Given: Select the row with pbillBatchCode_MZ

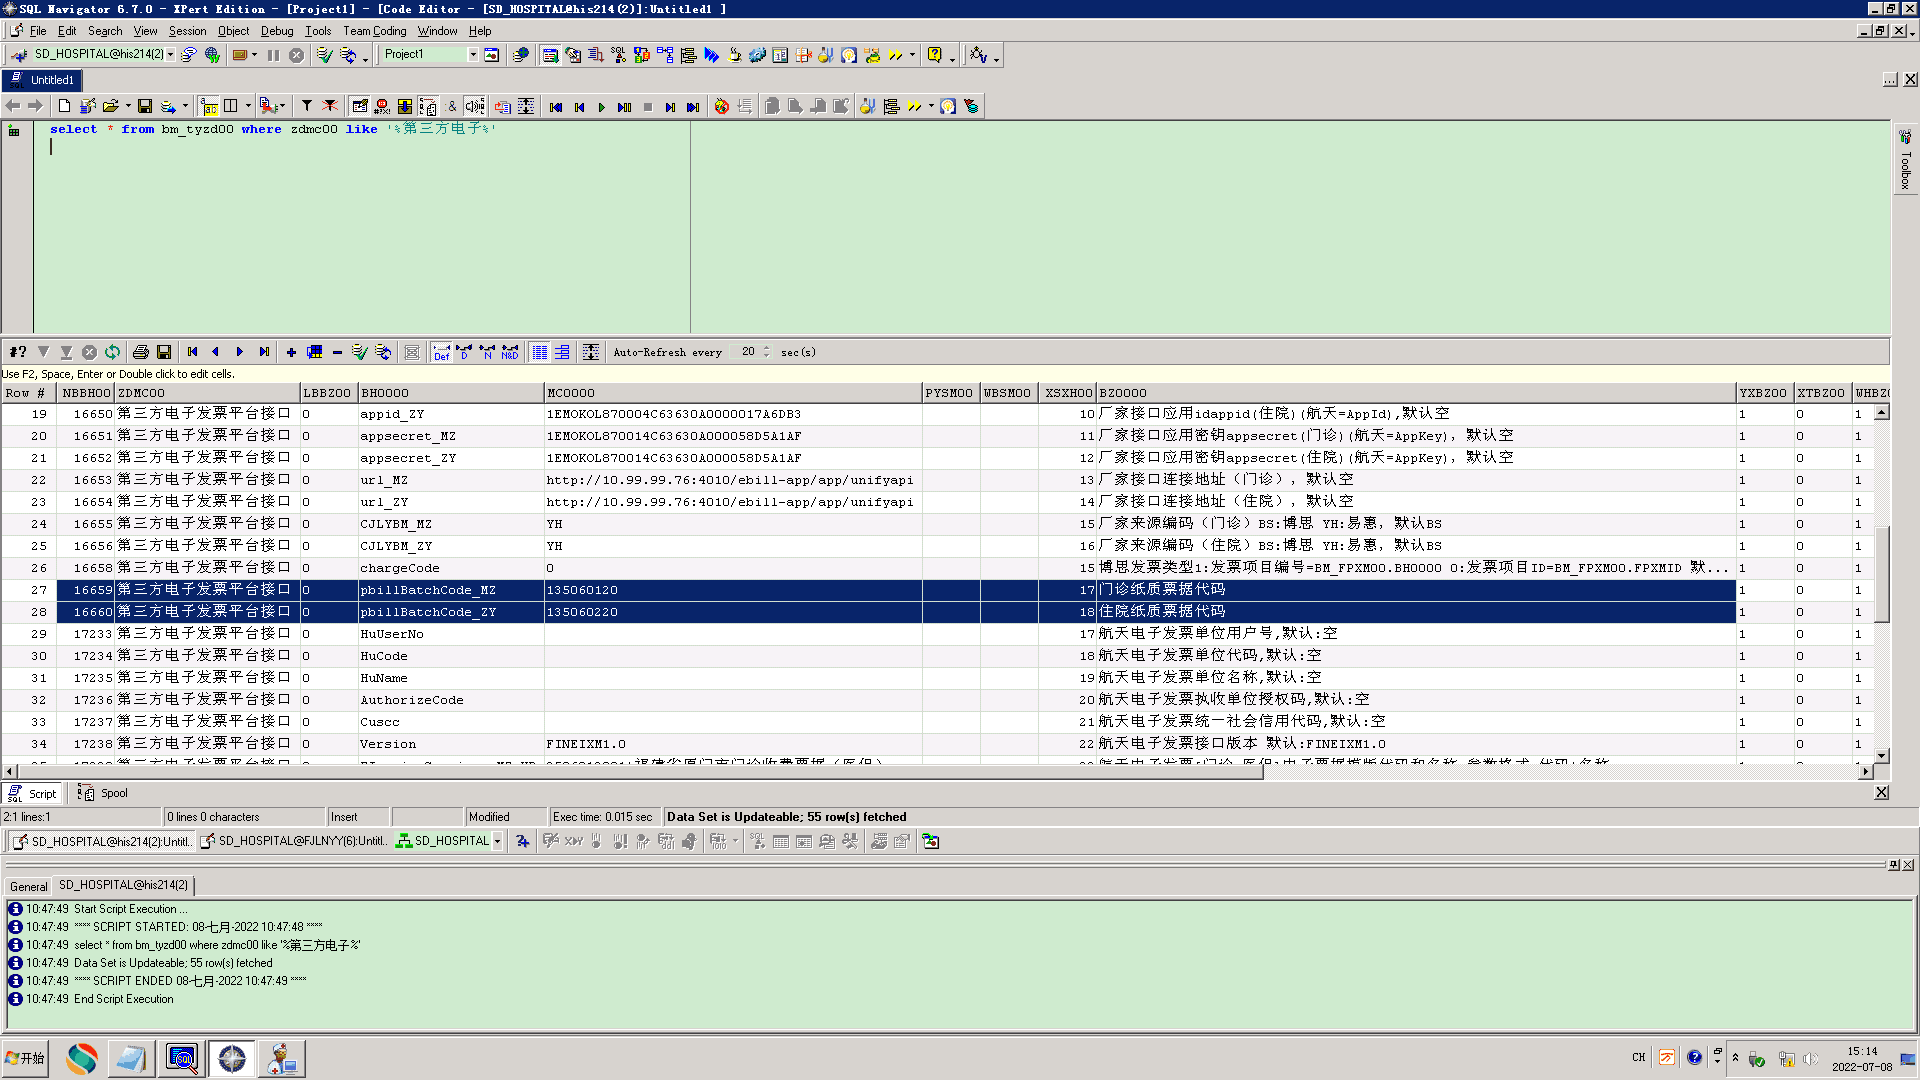Looking at the screenshot, I should [x=428, y=590].
